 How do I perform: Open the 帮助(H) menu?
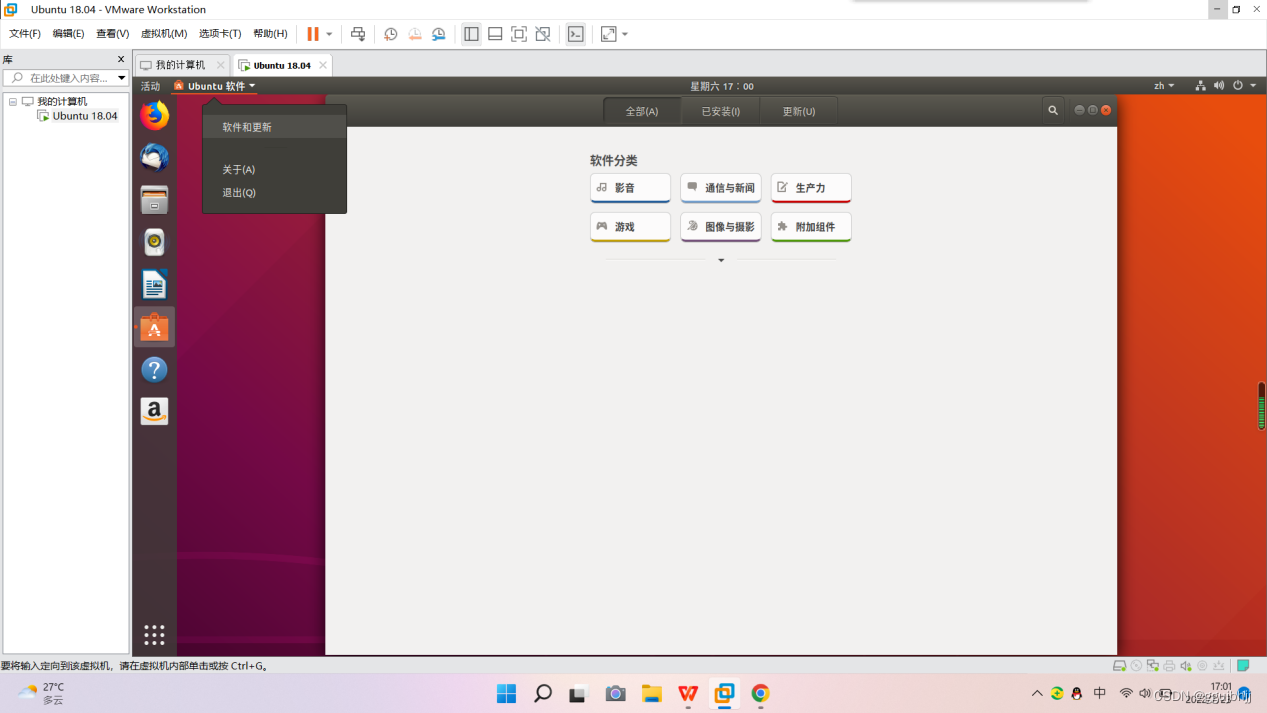(x=270, y=34)
